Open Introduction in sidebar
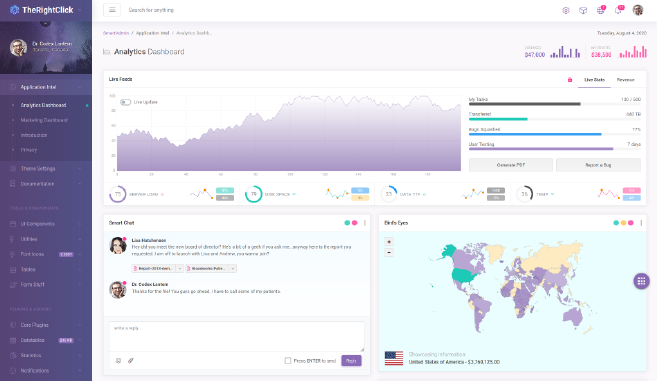 (34, 135)
